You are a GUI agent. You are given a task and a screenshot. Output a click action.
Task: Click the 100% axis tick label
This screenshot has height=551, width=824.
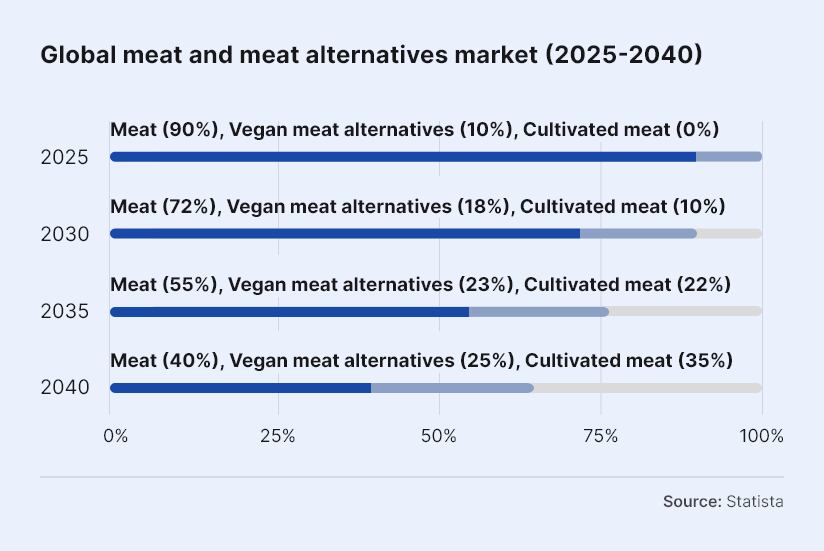762,436
